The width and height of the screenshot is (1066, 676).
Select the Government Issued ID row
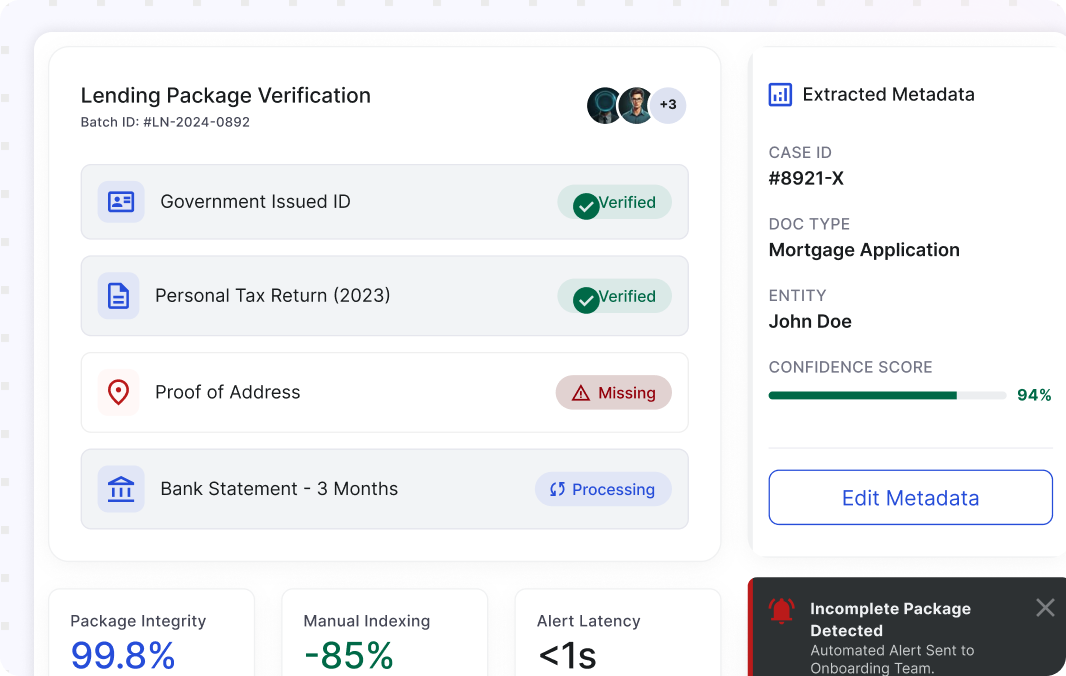385,202
